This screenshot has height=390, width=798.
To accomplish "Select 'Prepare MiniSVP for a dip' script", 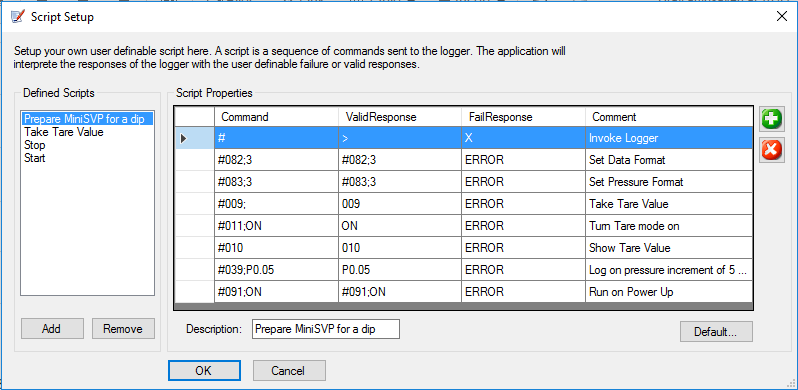I will (88, 119).
